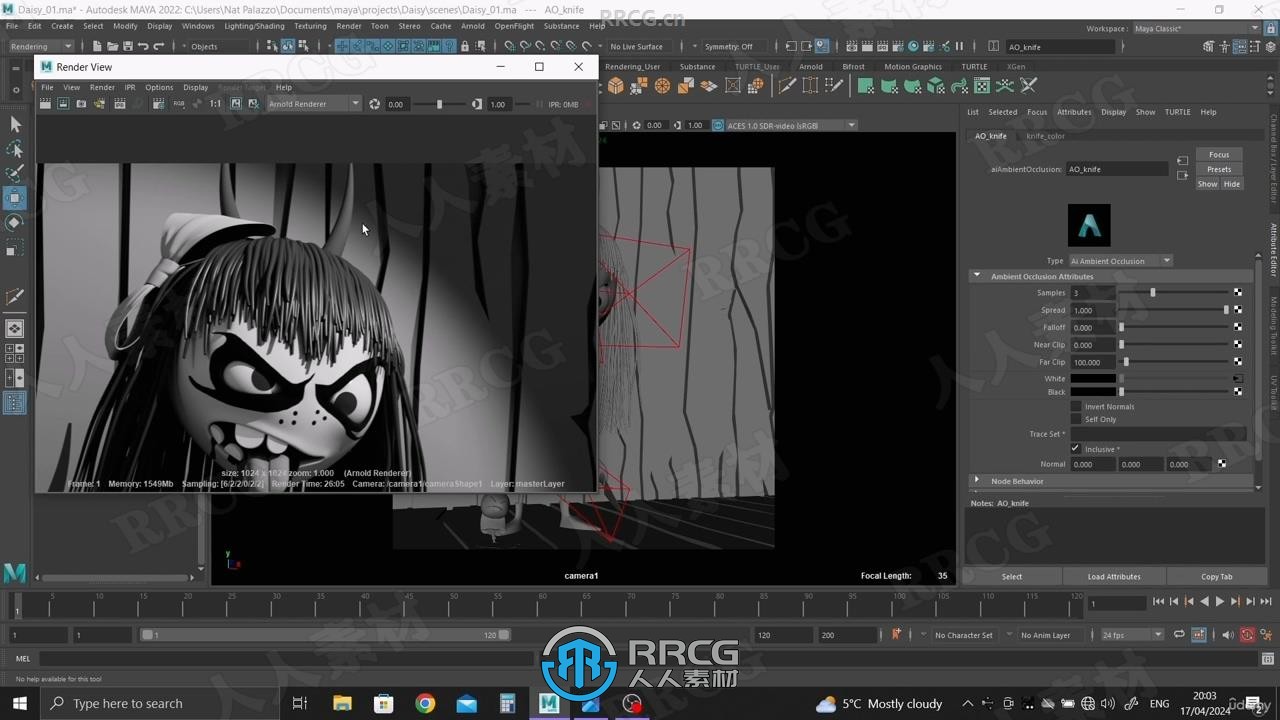Image resolution: width=1280 pixels, height=720 pixels.
Task: Activate the Scale tool in toolbox
Action: point(15,247)
